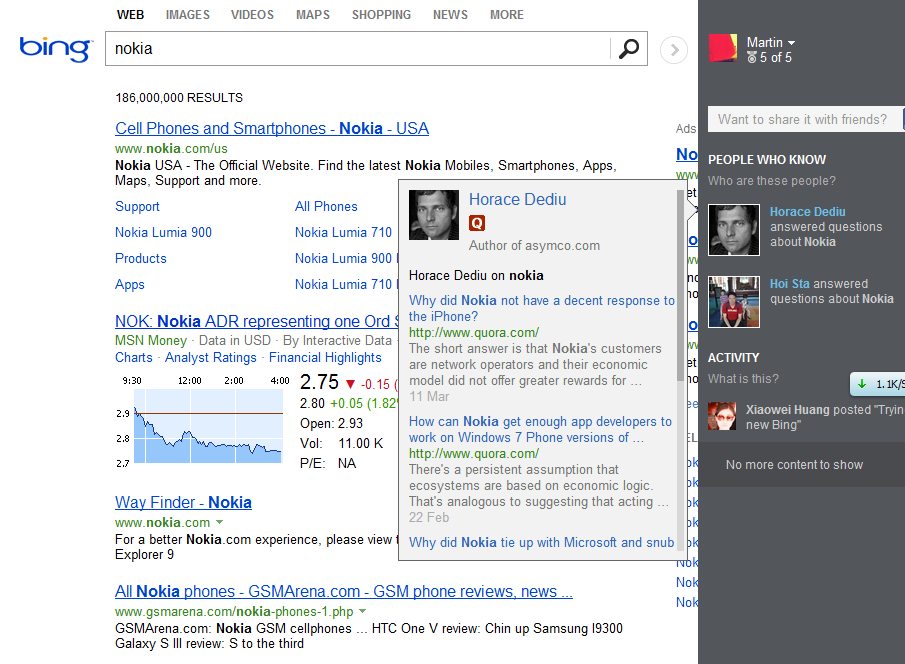Click the 186,000,000 RESULTS count text
The height and width of the screenshot is (664, 905).
click(179, 98)
